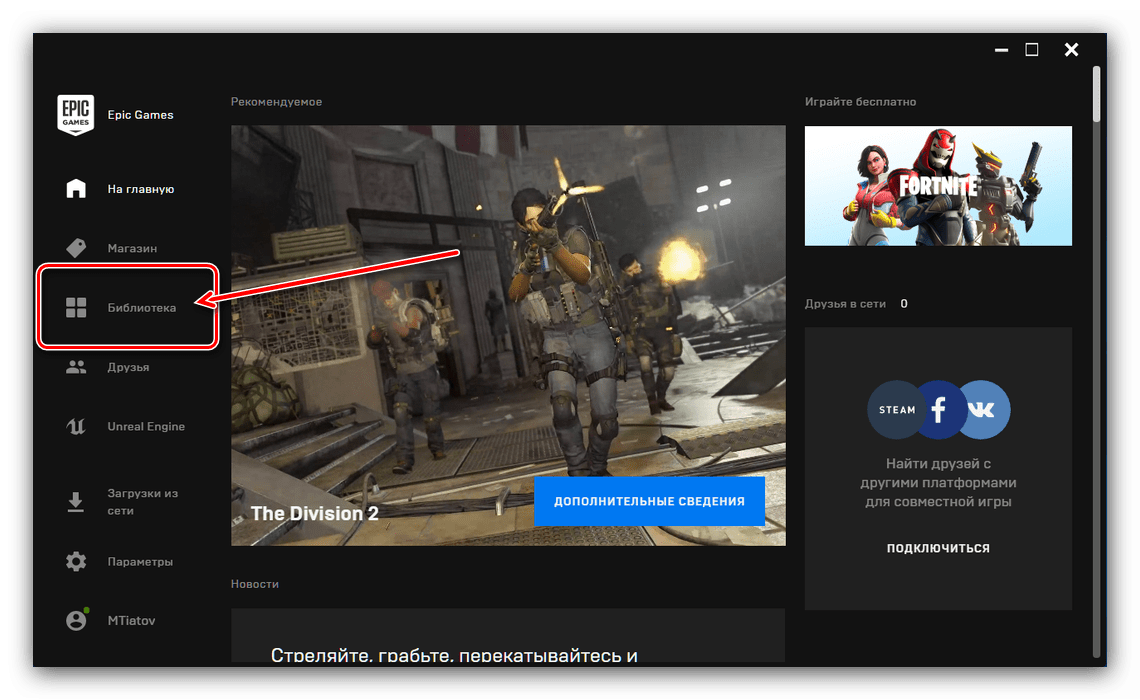Open the Store via tag icon
This screenshot has width=1140, height=700.
76,248
